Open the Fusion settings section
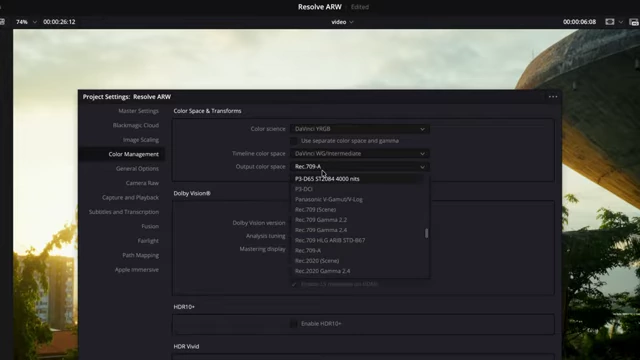Screen dimensions: 640x360 [150, 226]
